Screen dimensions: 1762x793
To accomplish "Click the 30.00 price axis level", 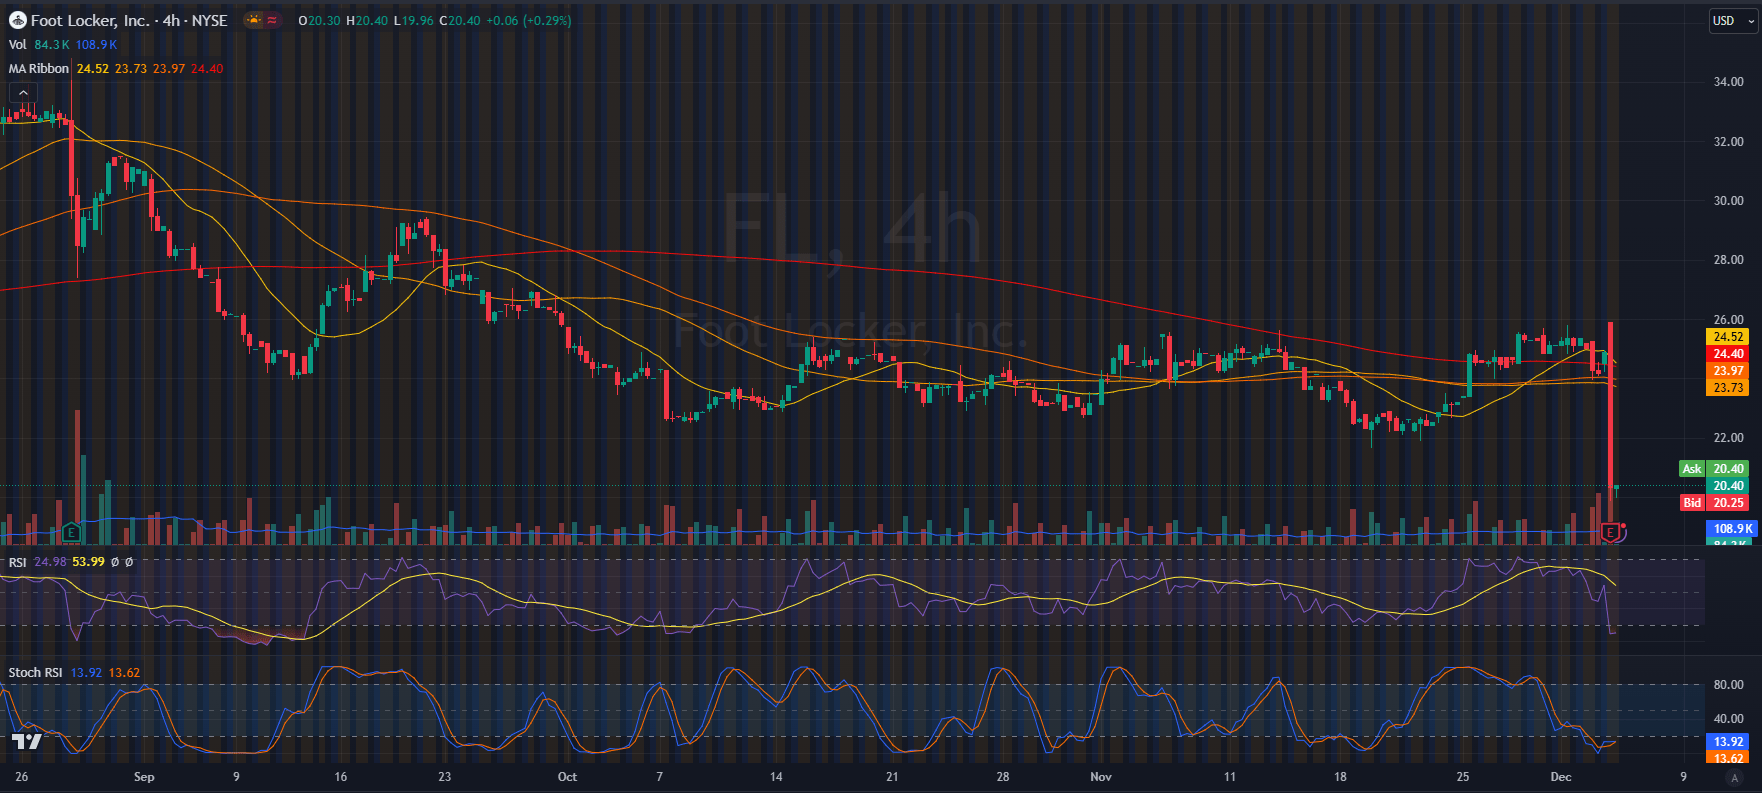I will [1728, 200].
